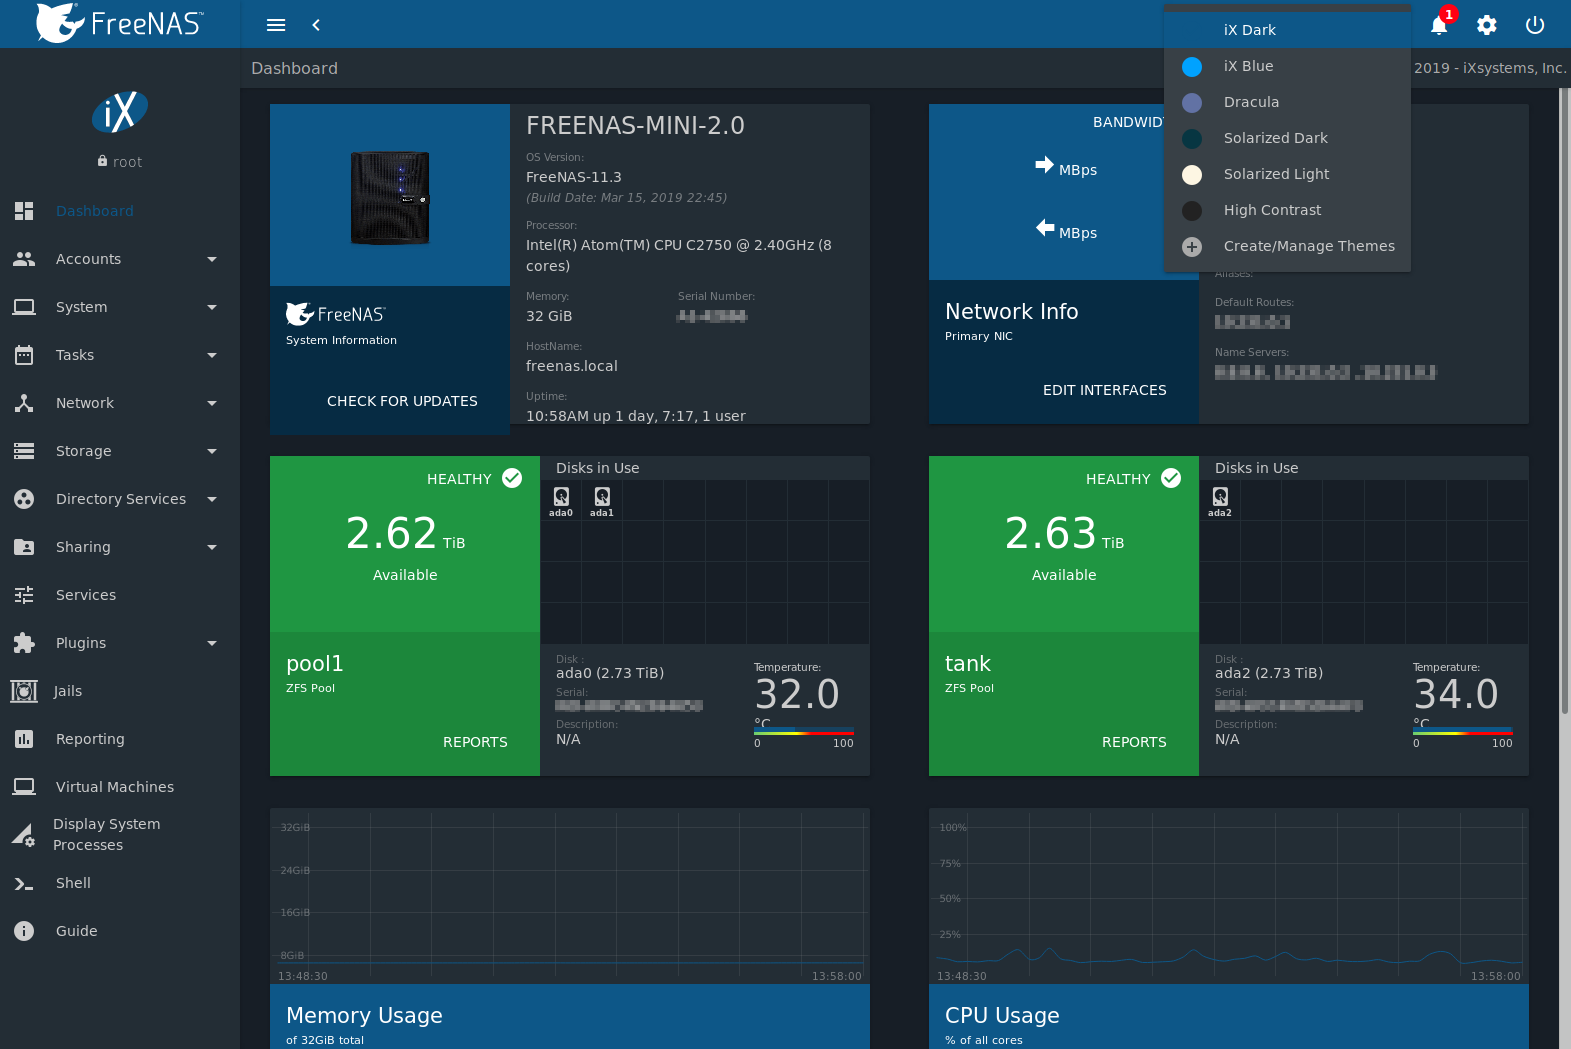Expand the Sharing menu arrow
The width and height of the screenshot is (1571, 1049).
(x=212, y=547)
